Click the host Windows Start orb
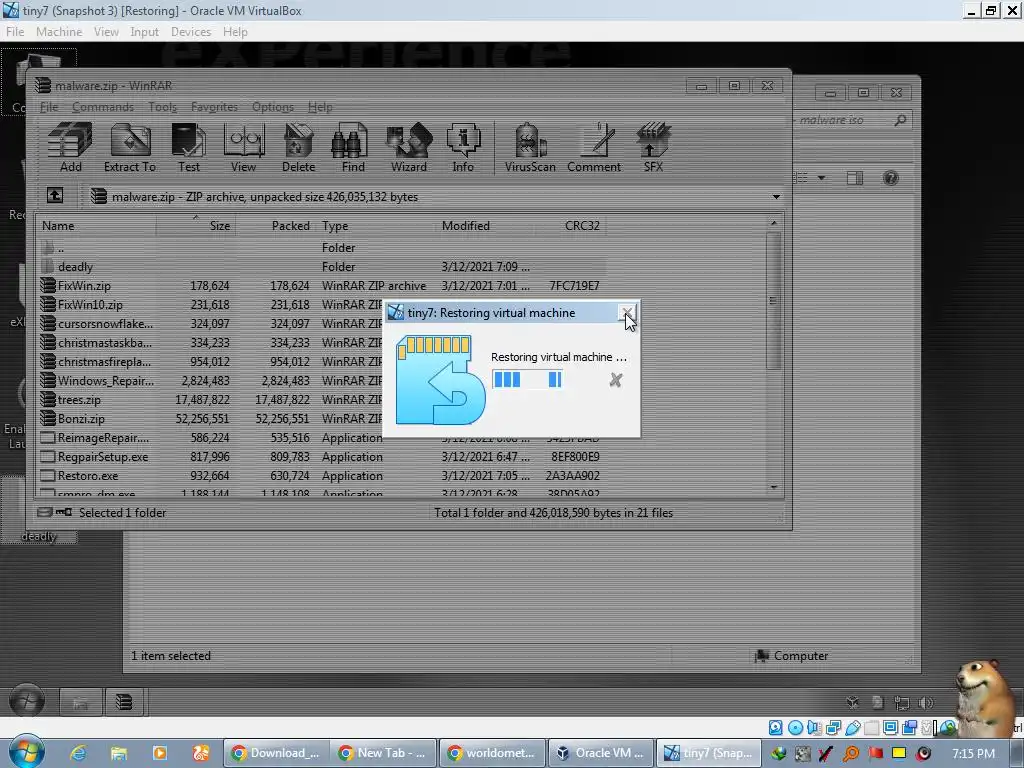Image resolution: width=1024 pixels, height=768 pixels. [27, 752]
